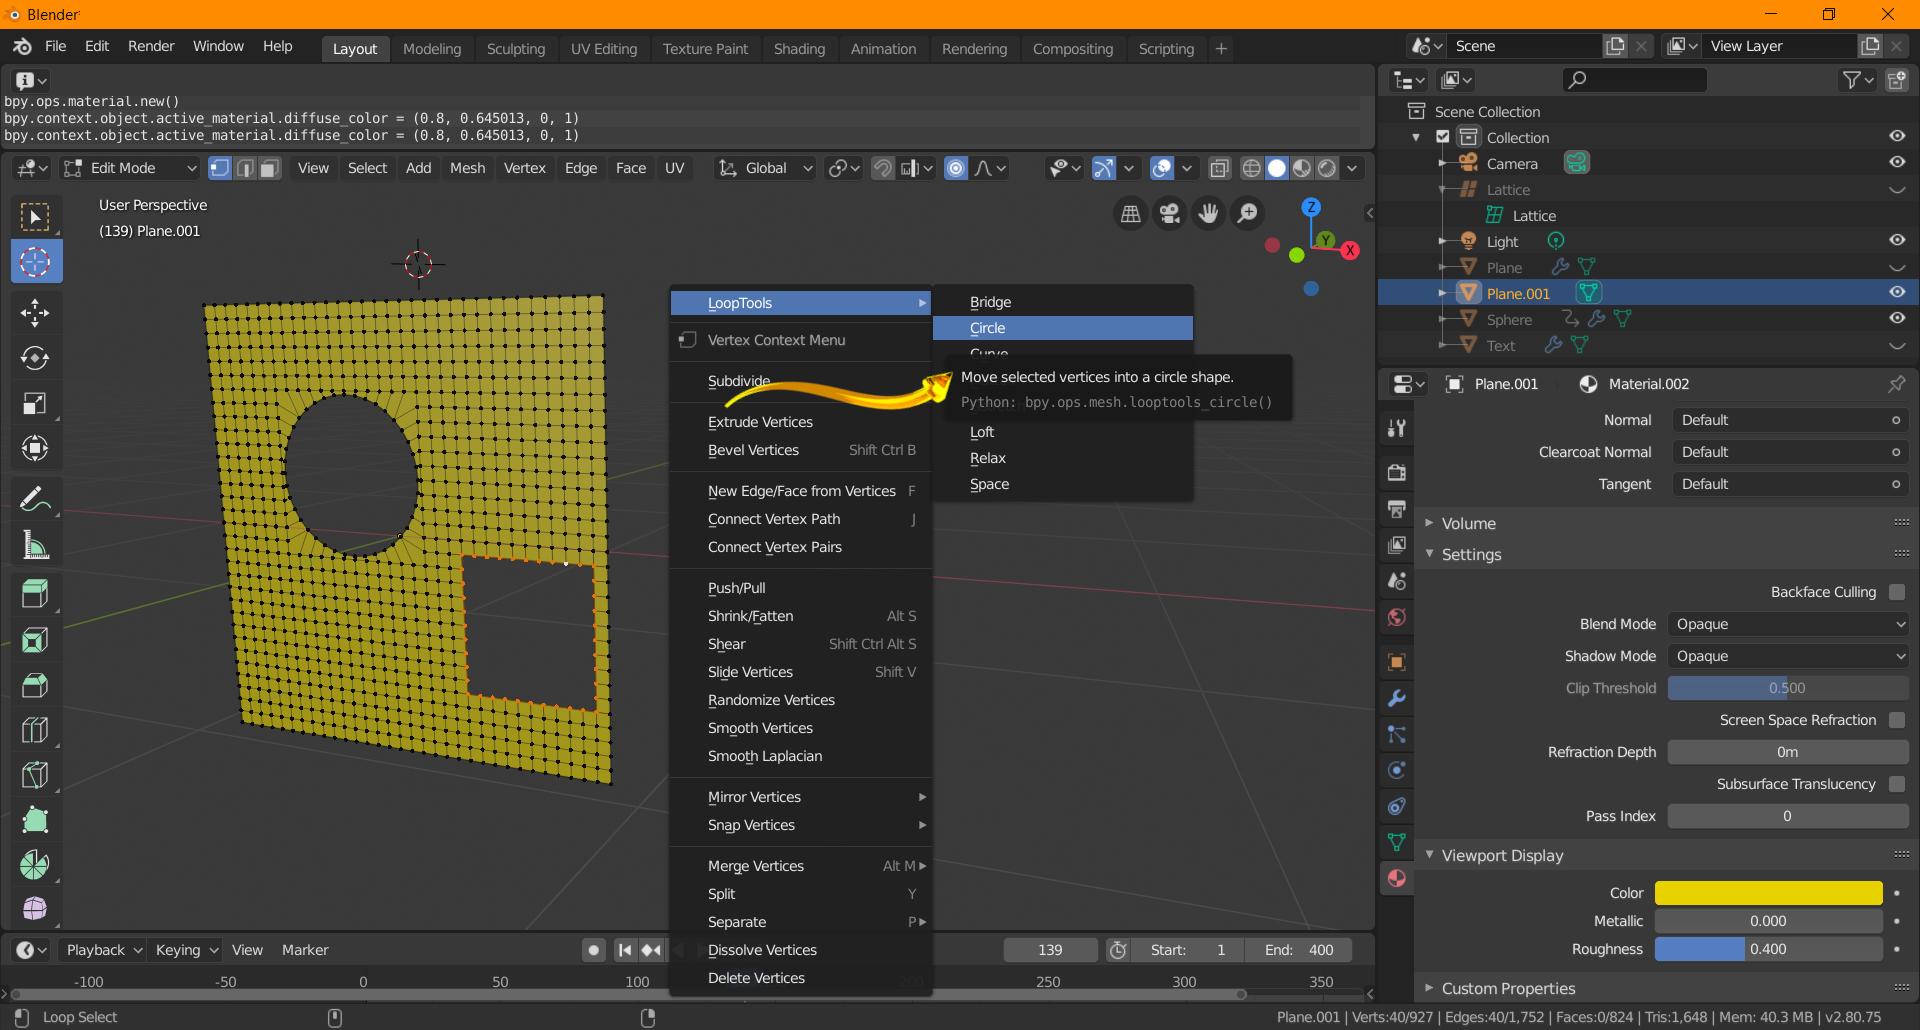Enable Backface Culling checkbox
The height and width of the screenshot is (1030, 1920).
[1897, 592]
